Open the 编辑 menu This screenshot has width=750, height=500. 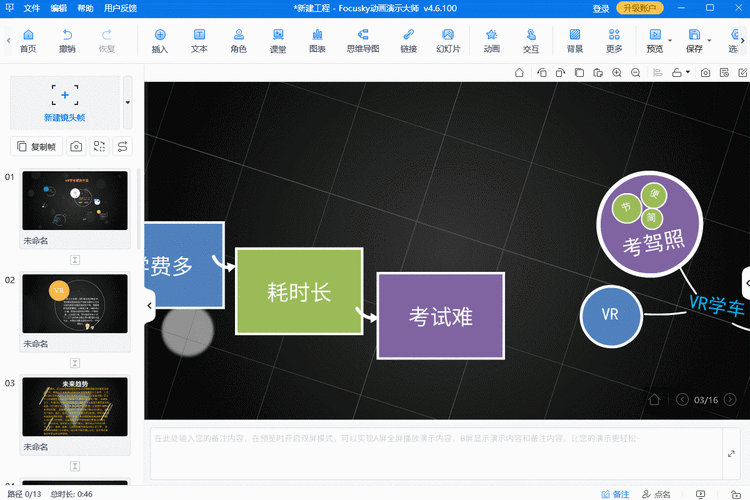pyautogui.click(x=58, y=8)
